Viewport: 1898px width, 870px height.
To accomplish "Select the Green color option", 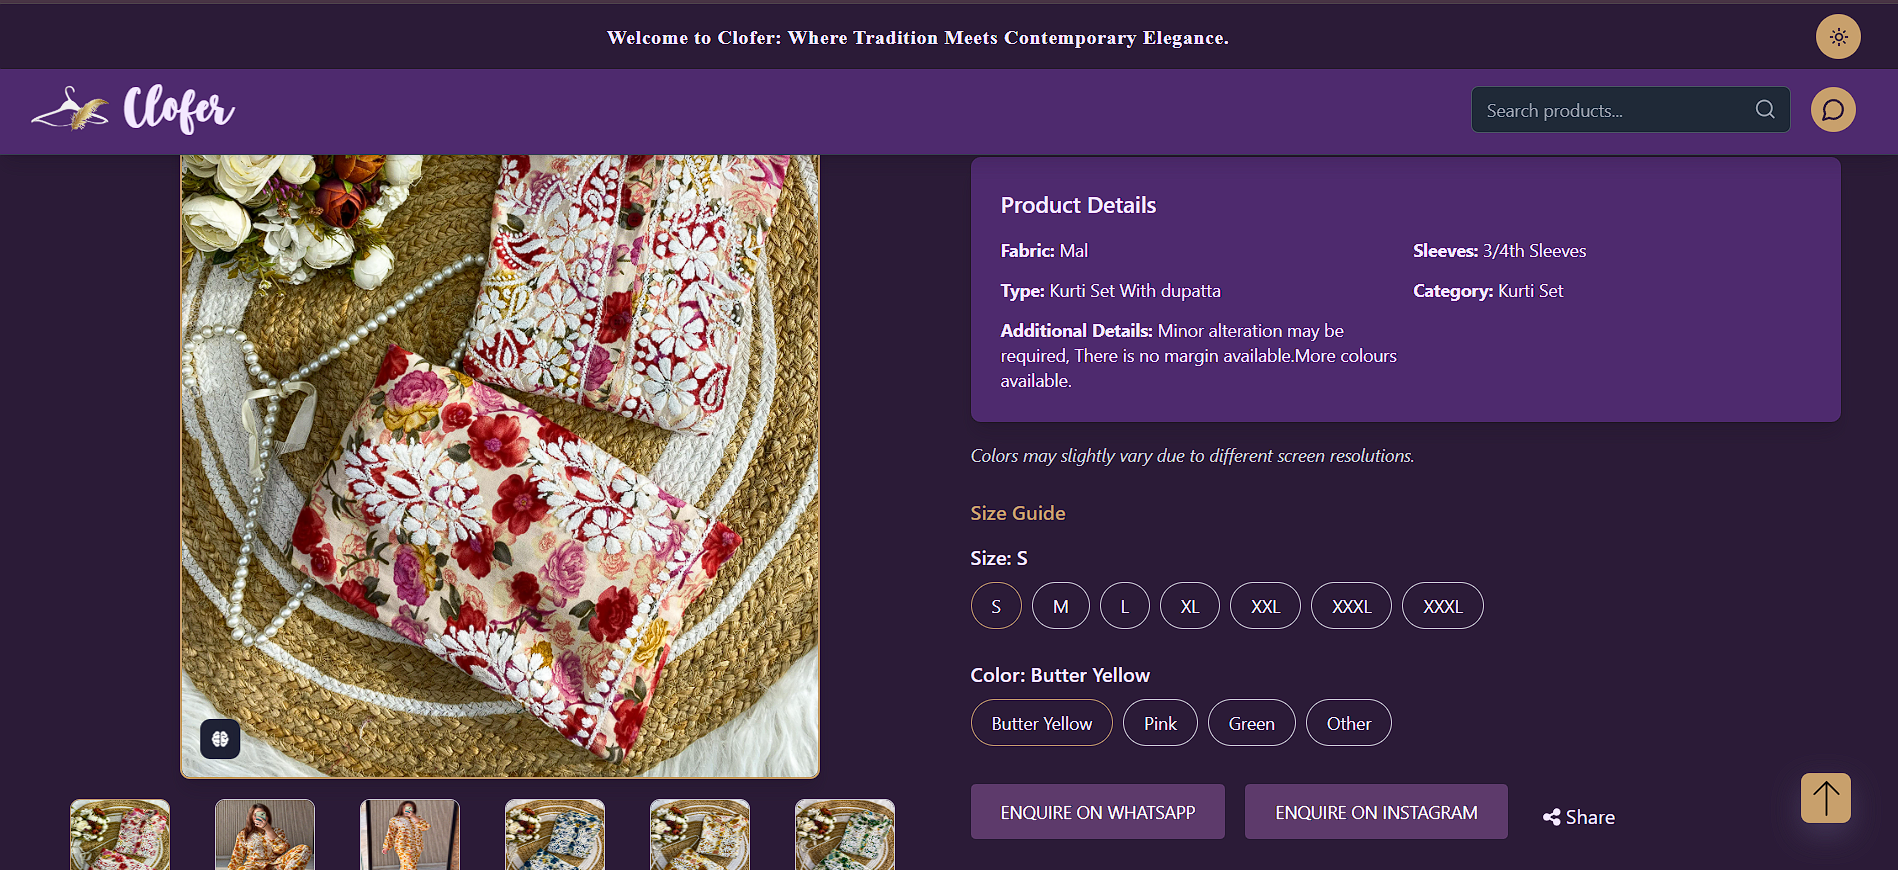I will (1251, 723).
